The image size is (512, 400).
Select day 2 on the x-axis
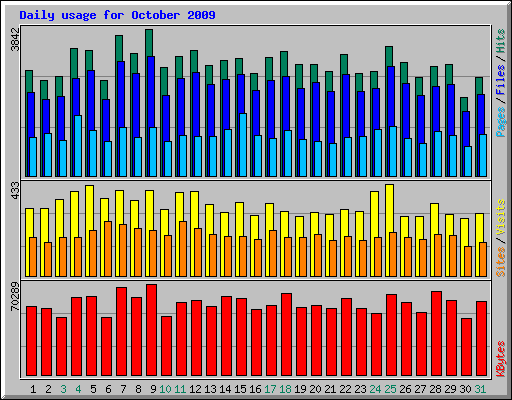pos(48,389)
